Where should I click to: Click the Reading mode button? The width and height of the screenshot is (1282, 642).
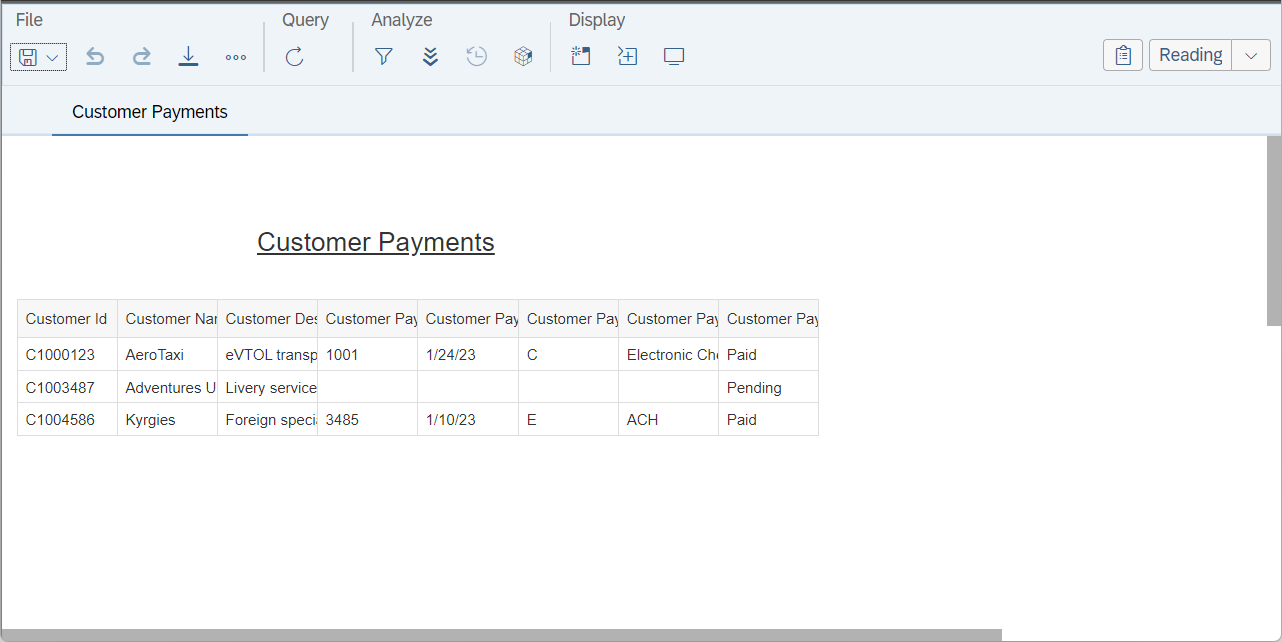click(x=1190, y=55)
